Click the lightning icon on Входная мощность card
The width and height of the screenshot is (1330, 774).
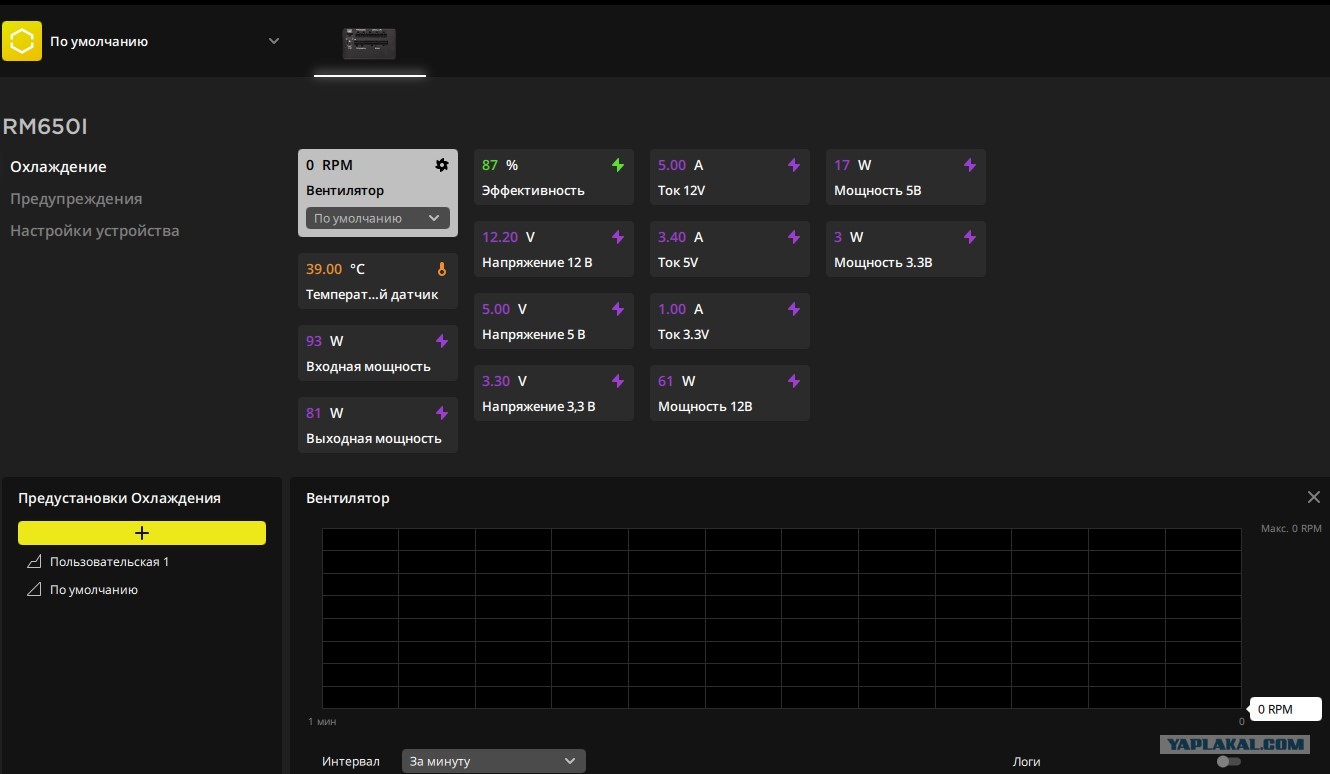pyautogui.click(x=442, y=341)
